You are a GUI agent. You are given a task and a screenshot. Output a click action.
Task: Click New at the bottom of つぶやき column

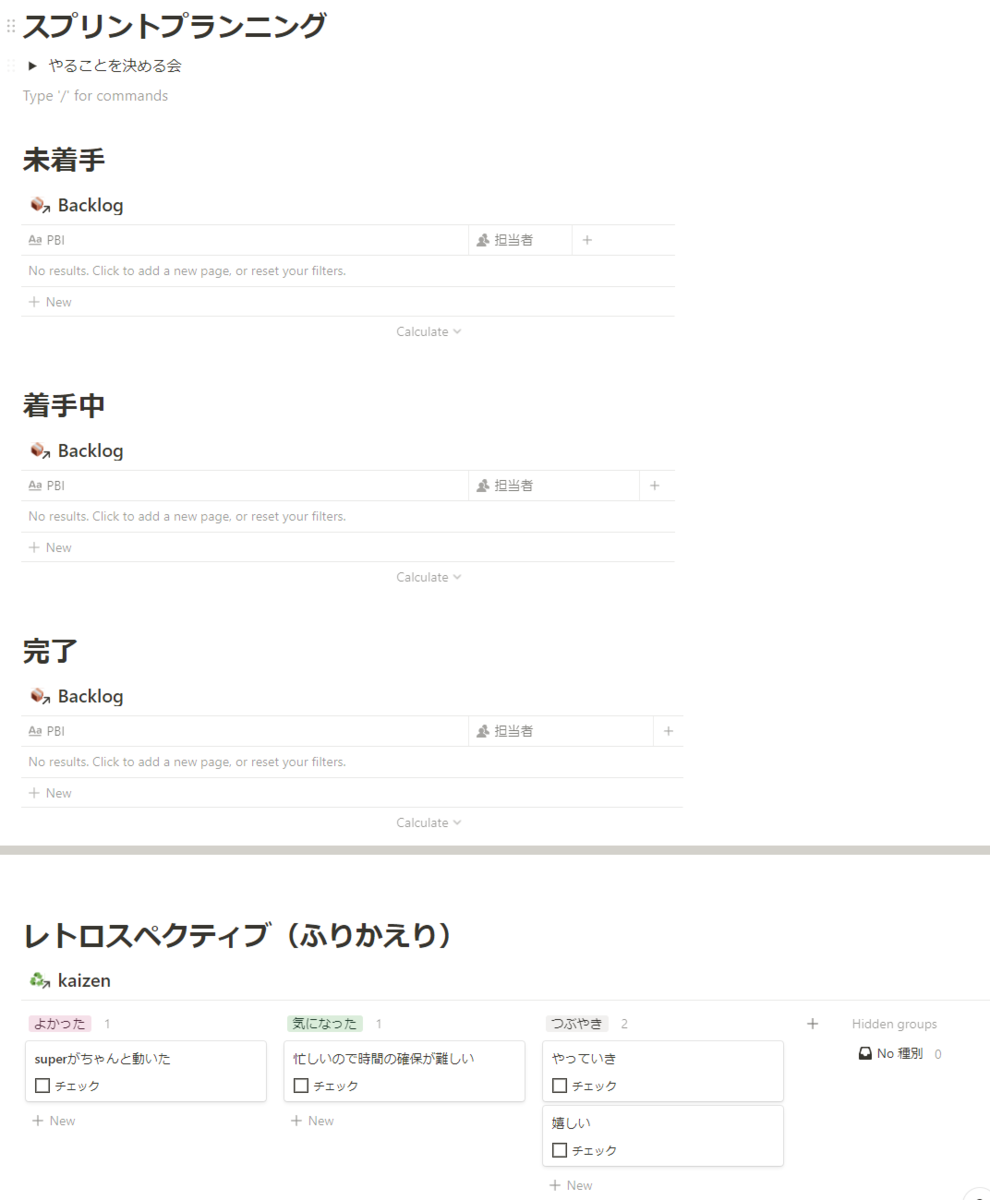click(571, 1185)
